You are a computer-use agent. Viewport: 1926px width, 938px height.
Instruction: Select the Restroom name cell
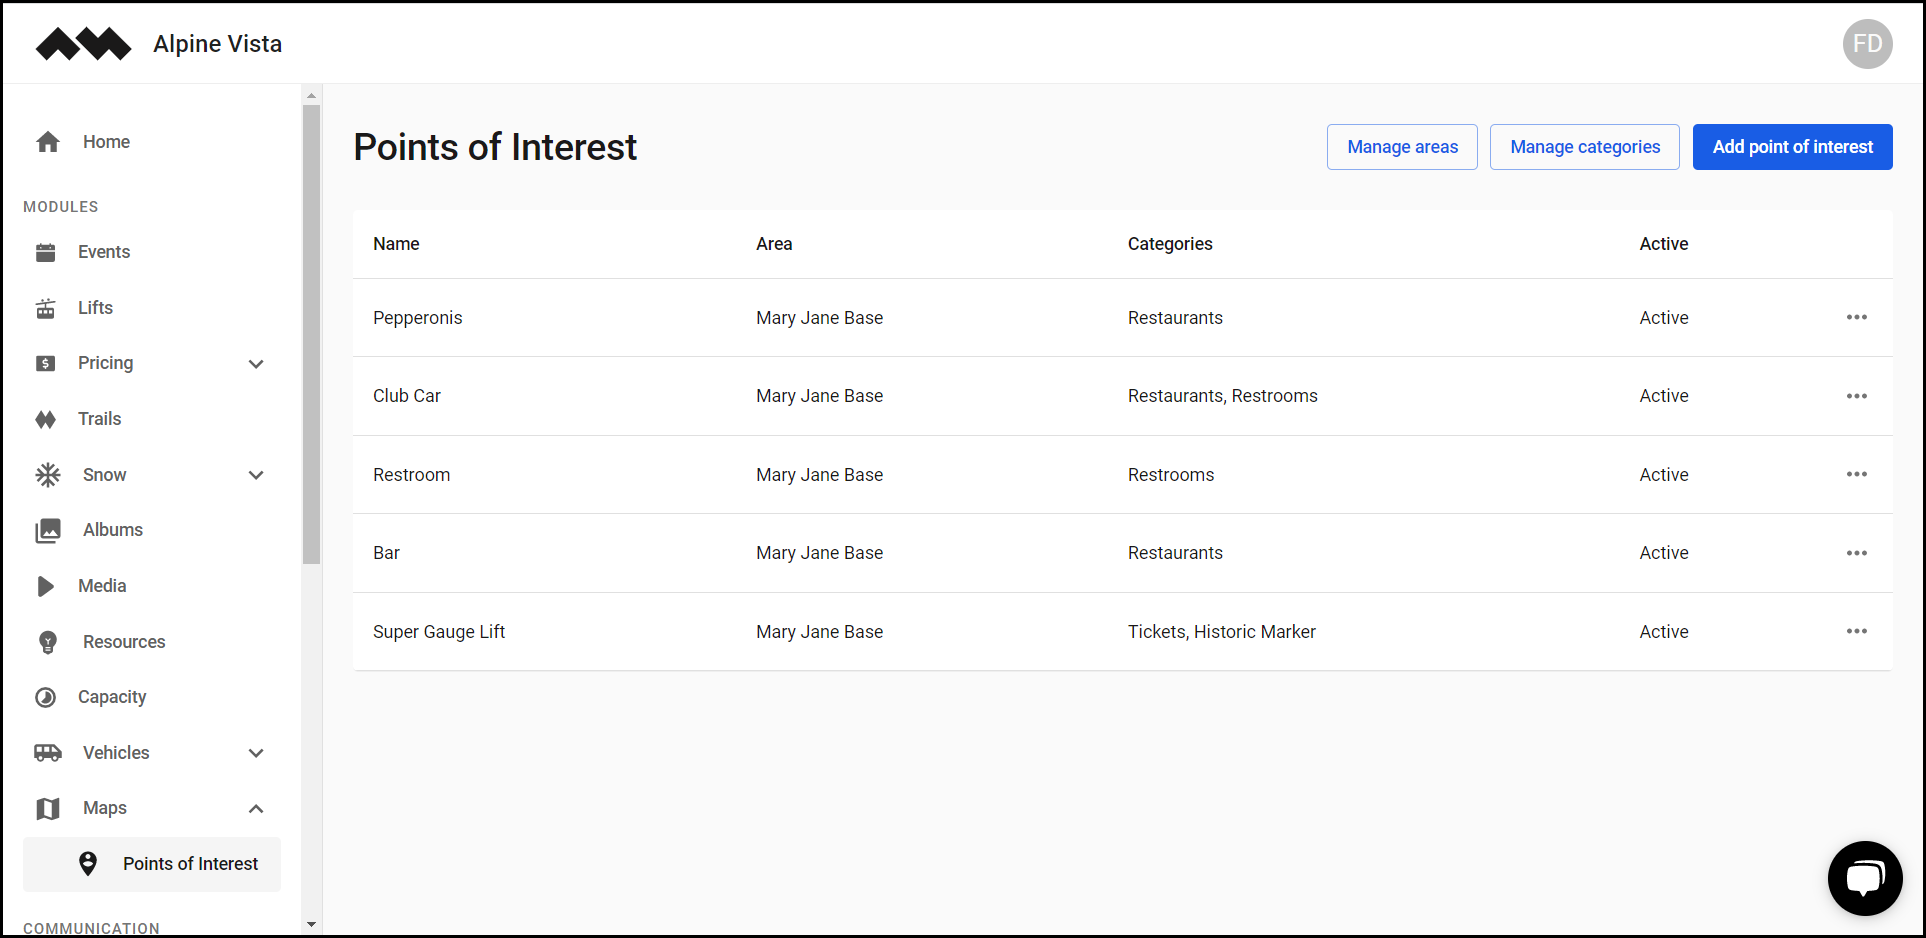click(412, 475)
